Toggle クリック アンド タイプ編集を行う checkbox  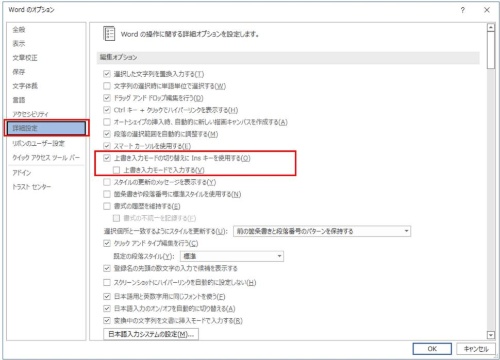pos(107,243)
